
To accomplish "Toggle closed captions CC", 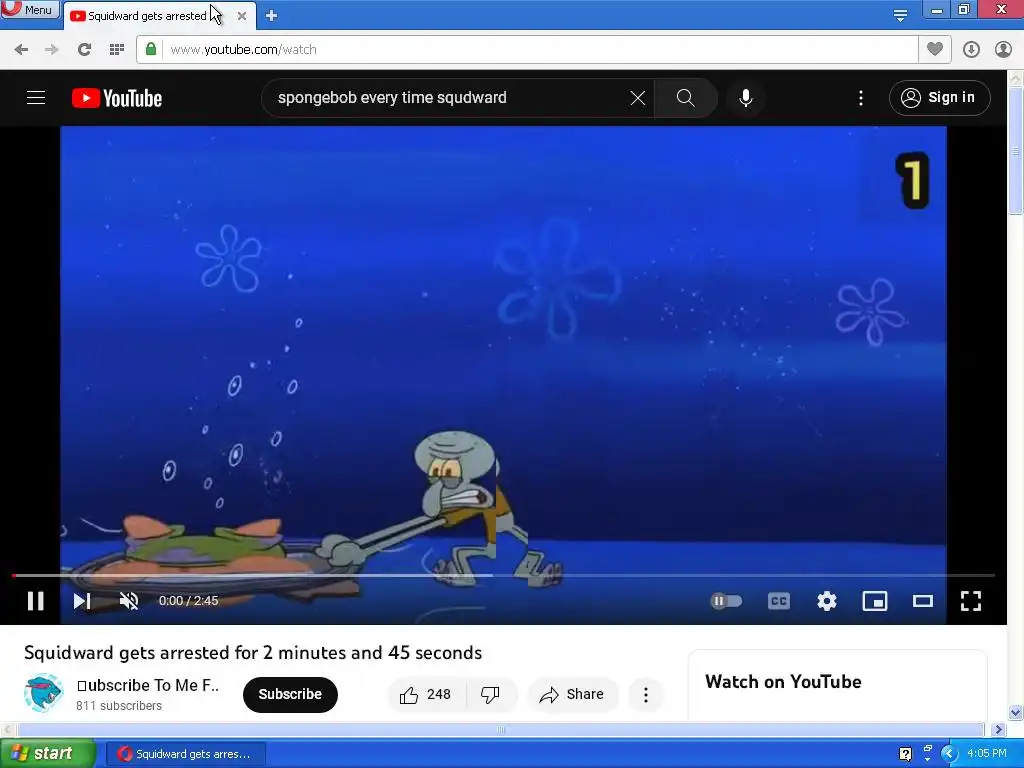I will (778, 601).
